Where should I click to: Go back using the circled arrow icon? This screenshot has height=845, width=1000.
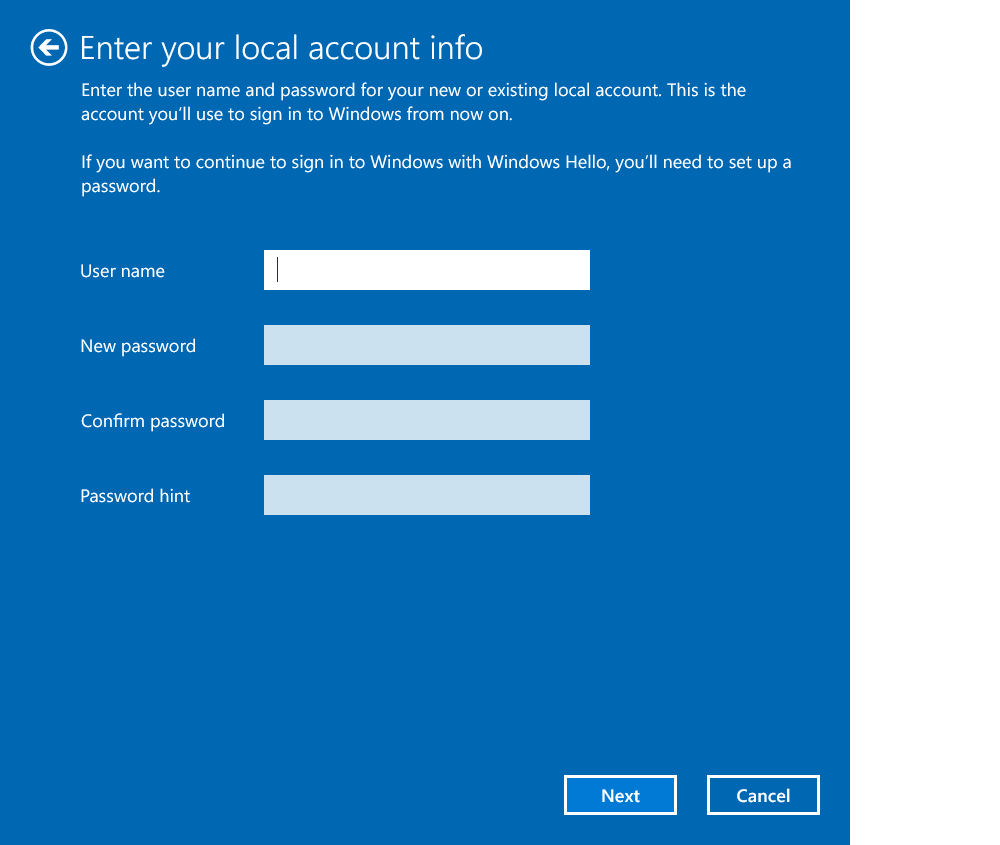(x=48, y=48)
